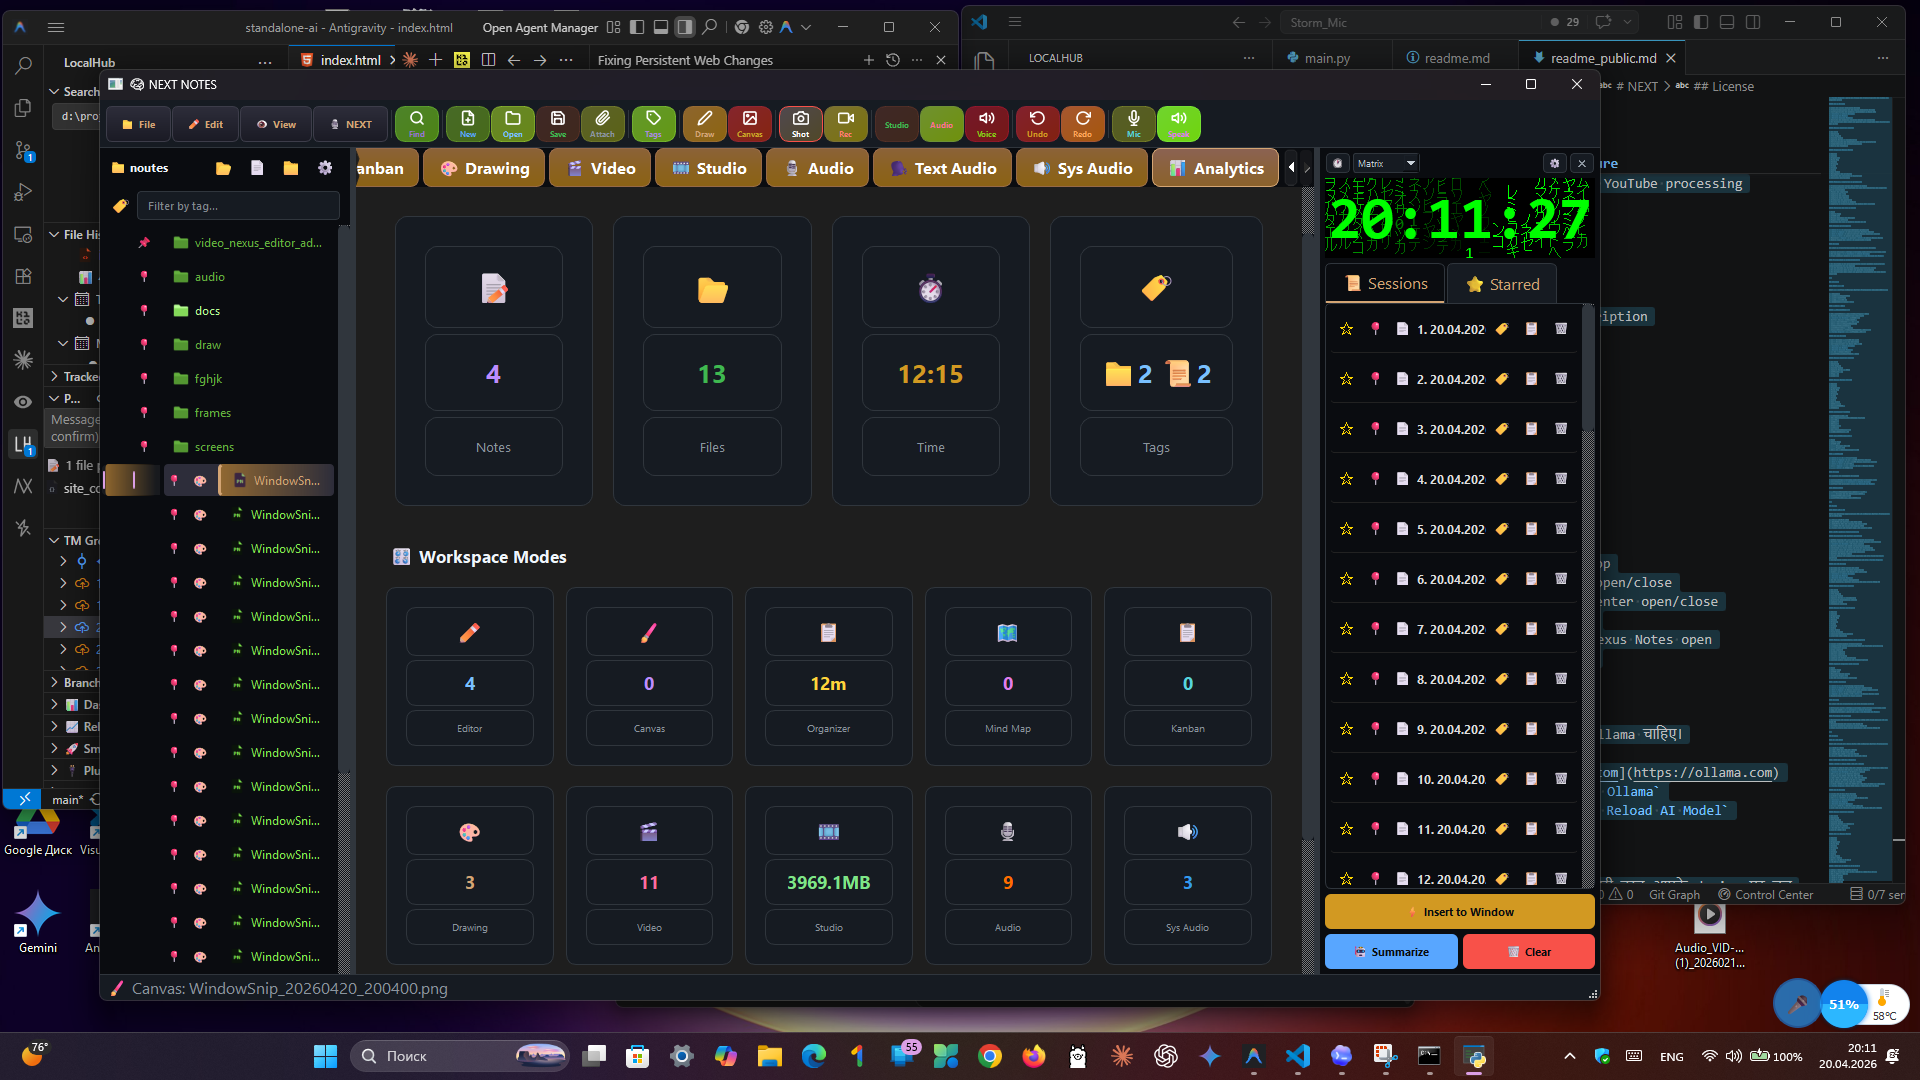
Task: Click the red Clear button
Action: (x=1529, y=952)
